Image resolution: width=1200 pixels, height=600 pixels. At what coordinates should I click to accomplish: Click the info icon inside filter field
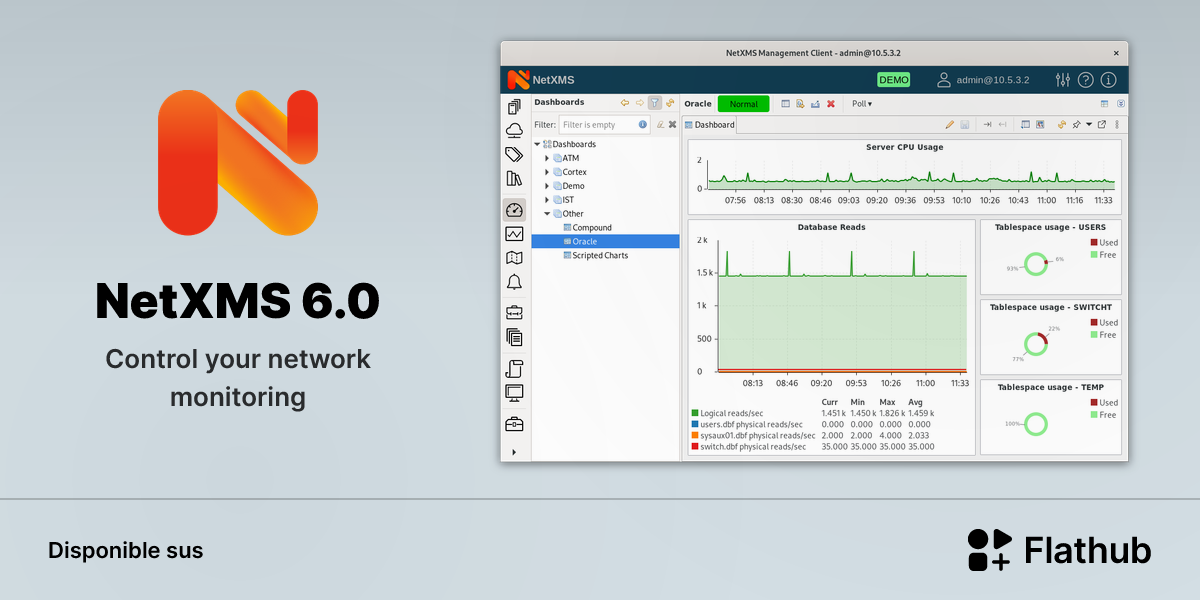pyautogui.click(x=643, y=125)
